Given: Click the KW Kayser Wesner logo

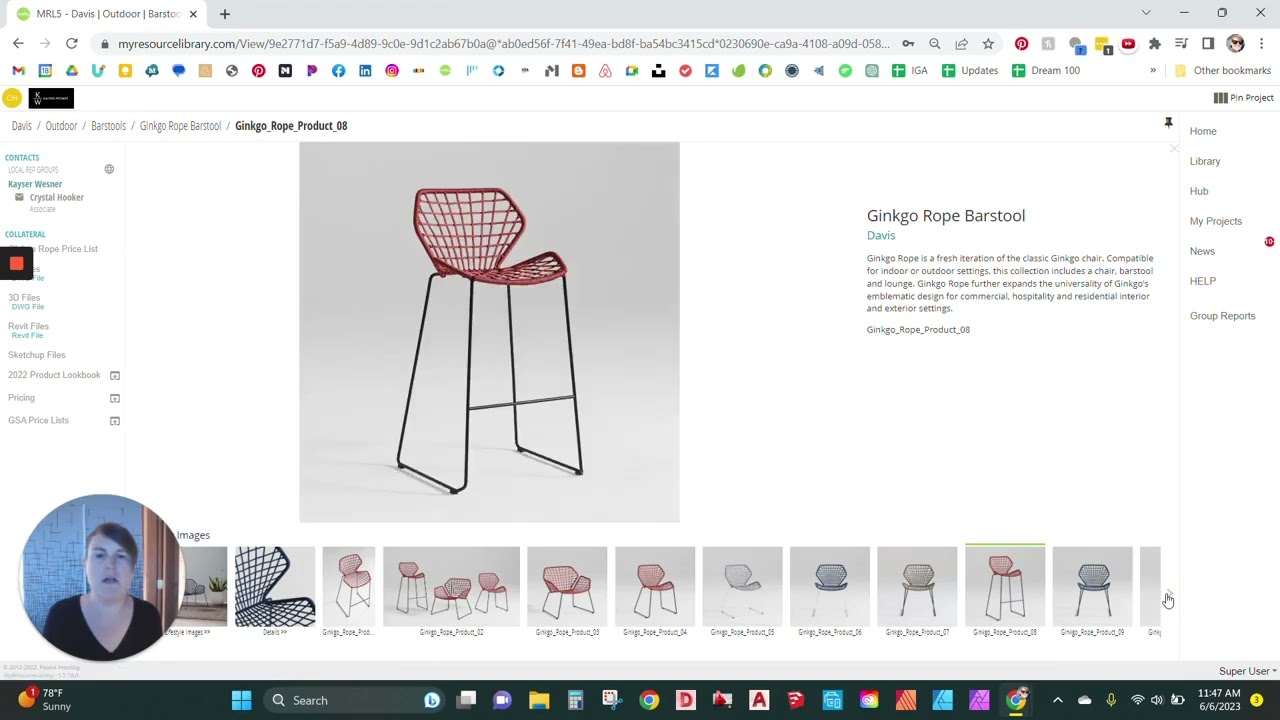Looking at the screenshot, I should [51, 98].
